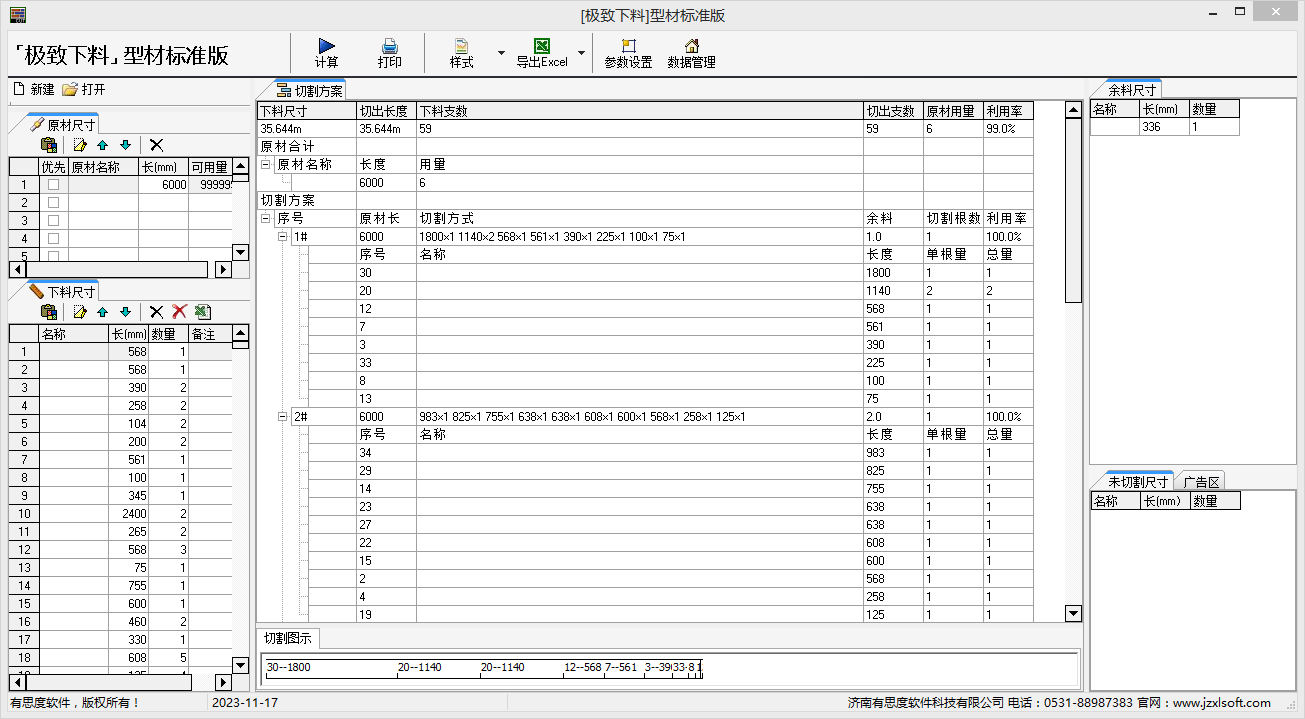
Task: Collapse the 2# cutting plan node
Action: coord(283,417)
